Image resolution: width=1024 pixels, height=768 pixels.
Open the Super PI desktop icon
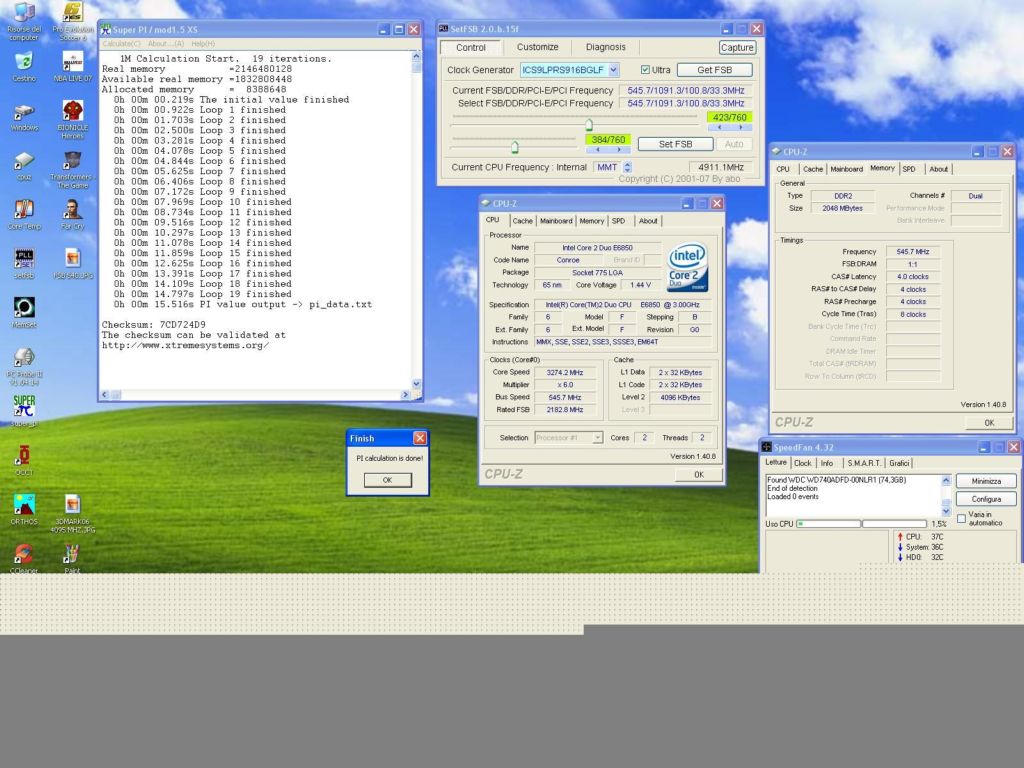pos(24,410)
